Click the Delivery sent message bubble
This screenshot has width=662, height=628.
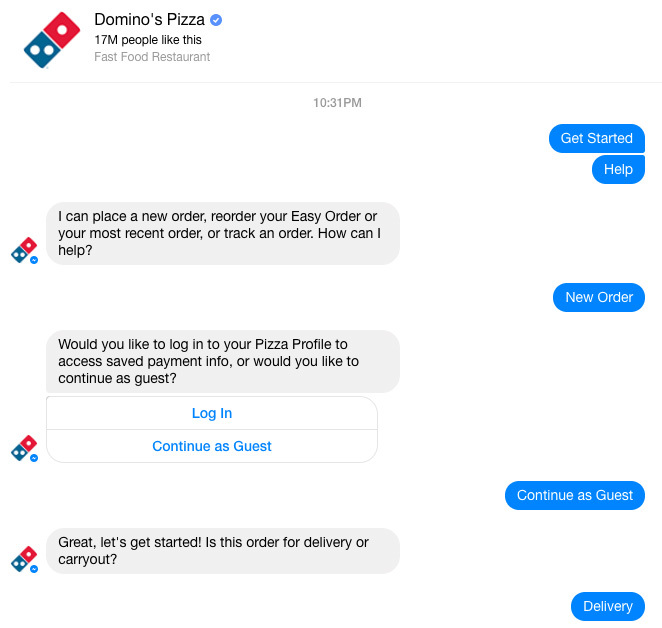point(607,606)
